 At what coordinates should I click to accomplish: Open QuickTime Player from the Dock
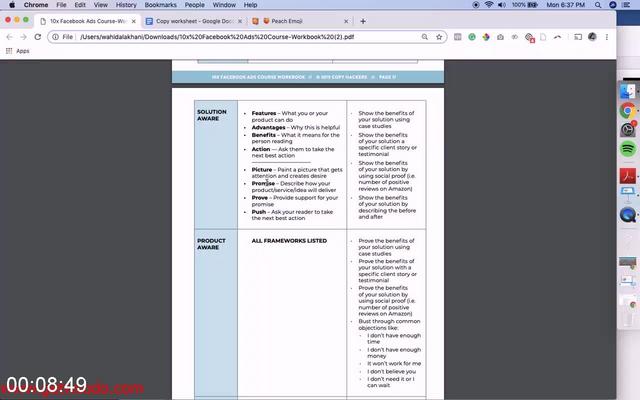pyautogui.click(x=628, y=214)
